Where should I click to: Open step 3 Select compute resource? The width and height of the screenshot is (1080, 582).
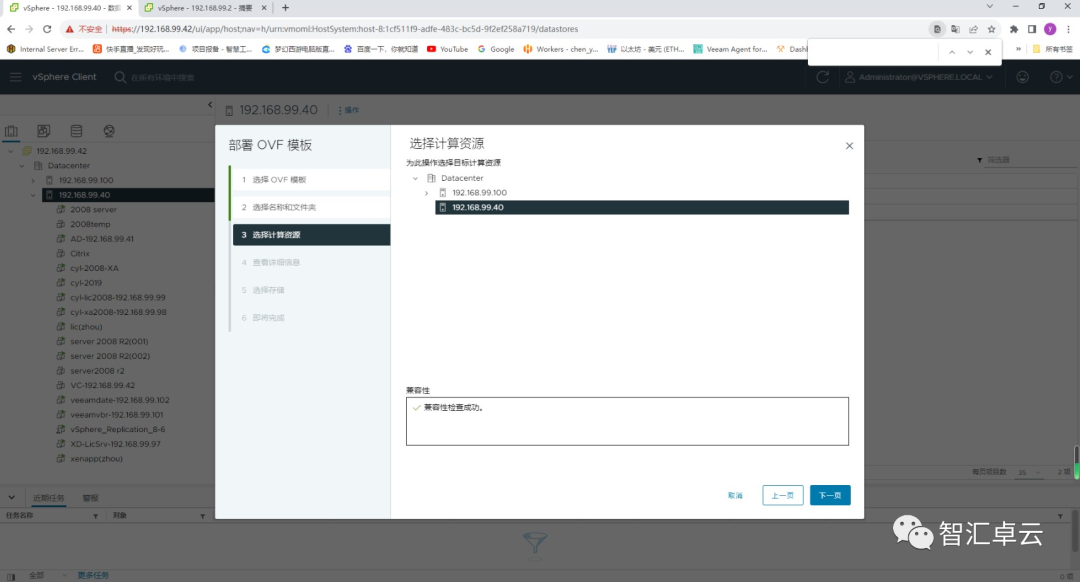coord(311,235)
